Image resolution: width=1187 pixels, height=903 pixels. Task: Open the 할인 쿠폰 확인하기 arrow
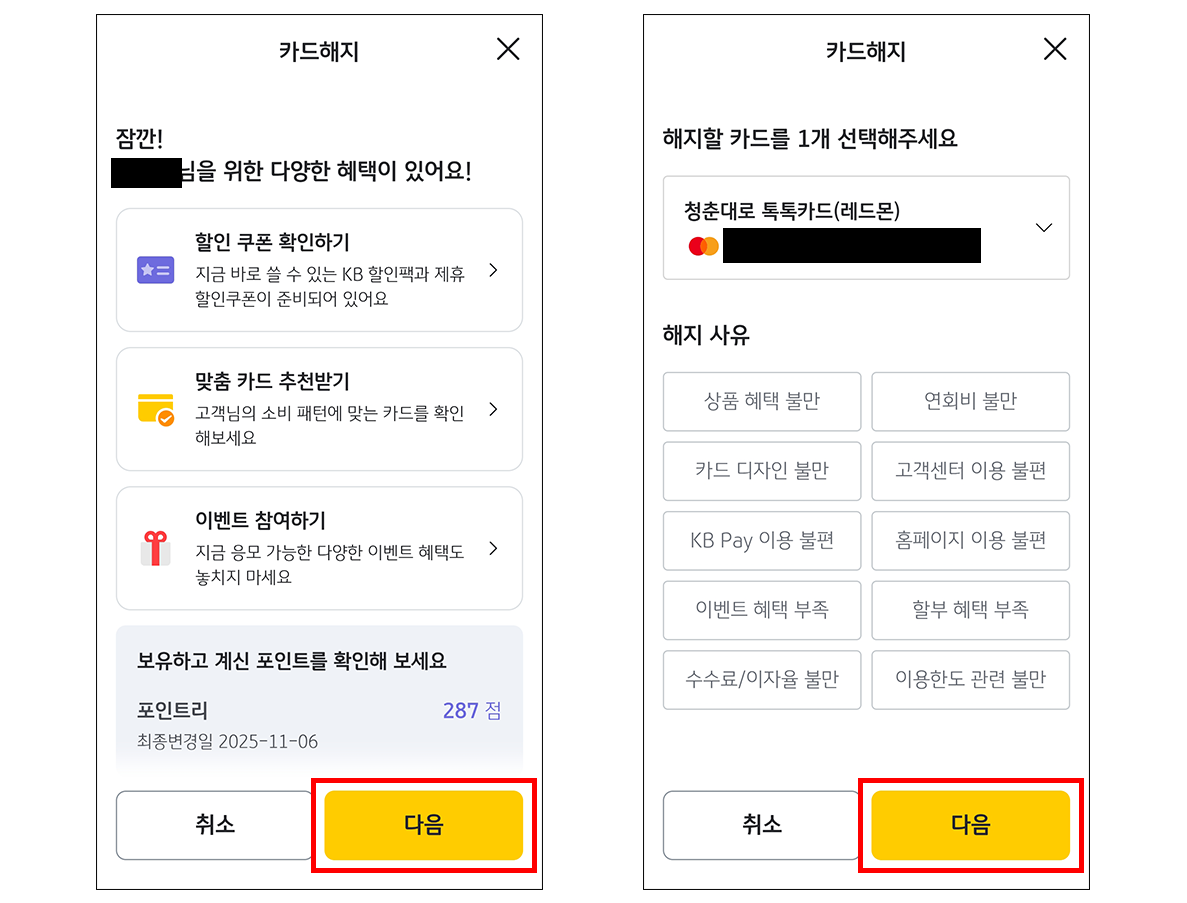493,270
